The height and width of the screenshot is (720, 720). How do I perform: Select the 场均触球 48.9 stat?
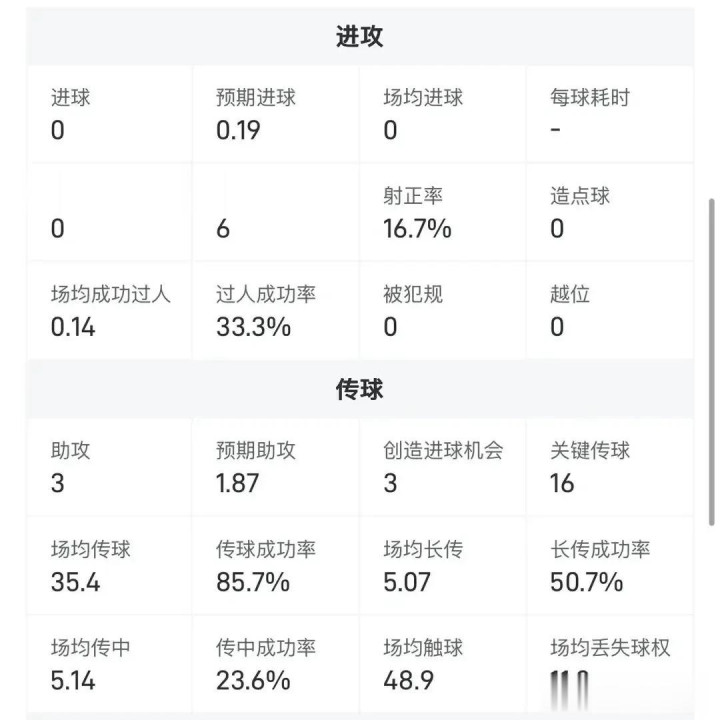click(x=441, y=664)
